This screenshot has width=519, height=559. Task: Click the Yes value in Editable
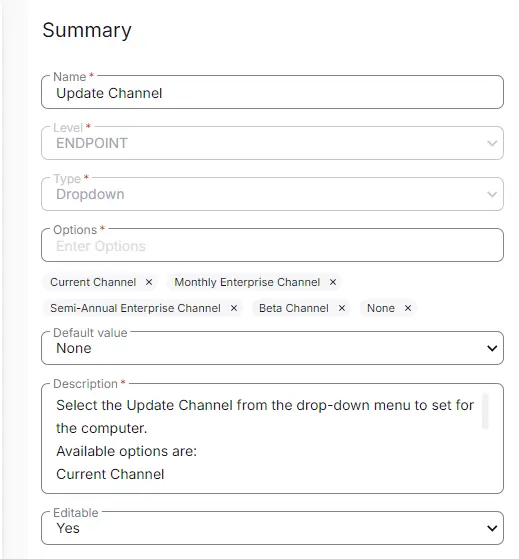68,528
